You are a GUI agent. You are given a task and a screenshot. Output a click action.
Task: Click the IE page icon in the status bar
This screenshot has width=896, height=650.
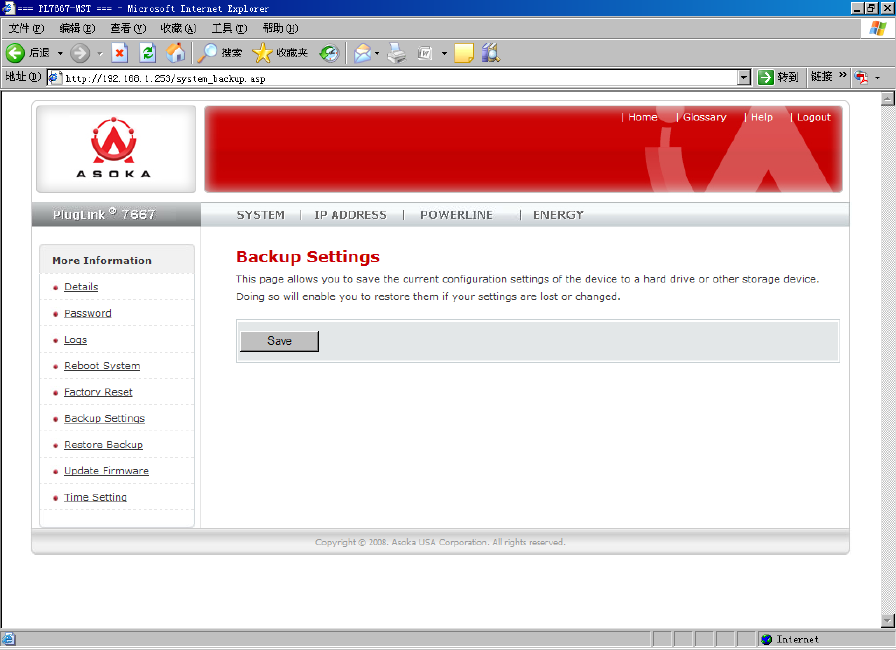pos(8,639)
